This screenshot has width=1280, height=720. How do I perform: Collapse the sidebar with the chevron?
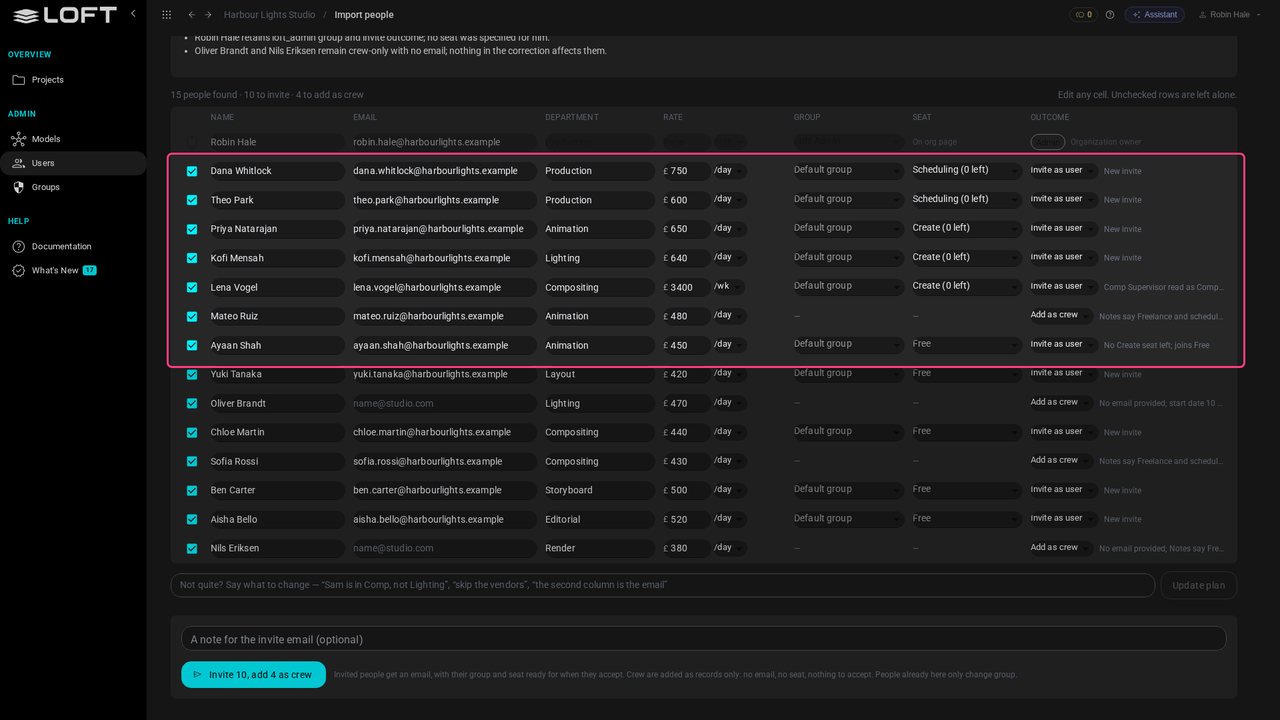(133, 13)
